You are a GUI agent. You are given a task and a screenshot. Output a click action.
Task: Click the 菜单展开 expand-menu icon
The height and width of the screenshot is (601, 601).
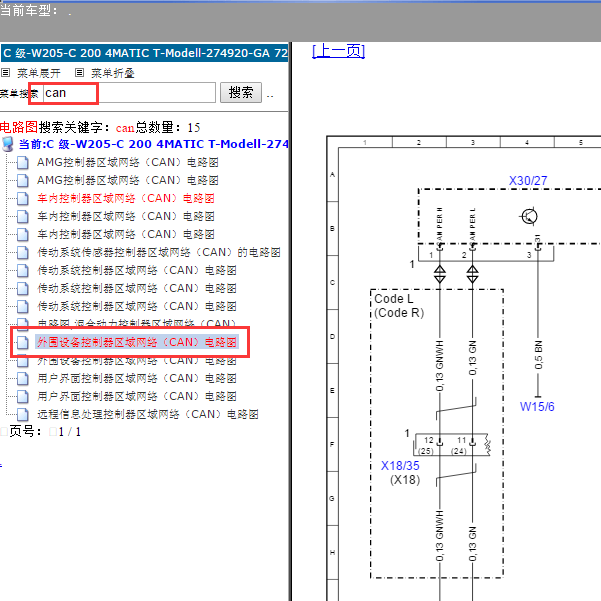(5, 72)
